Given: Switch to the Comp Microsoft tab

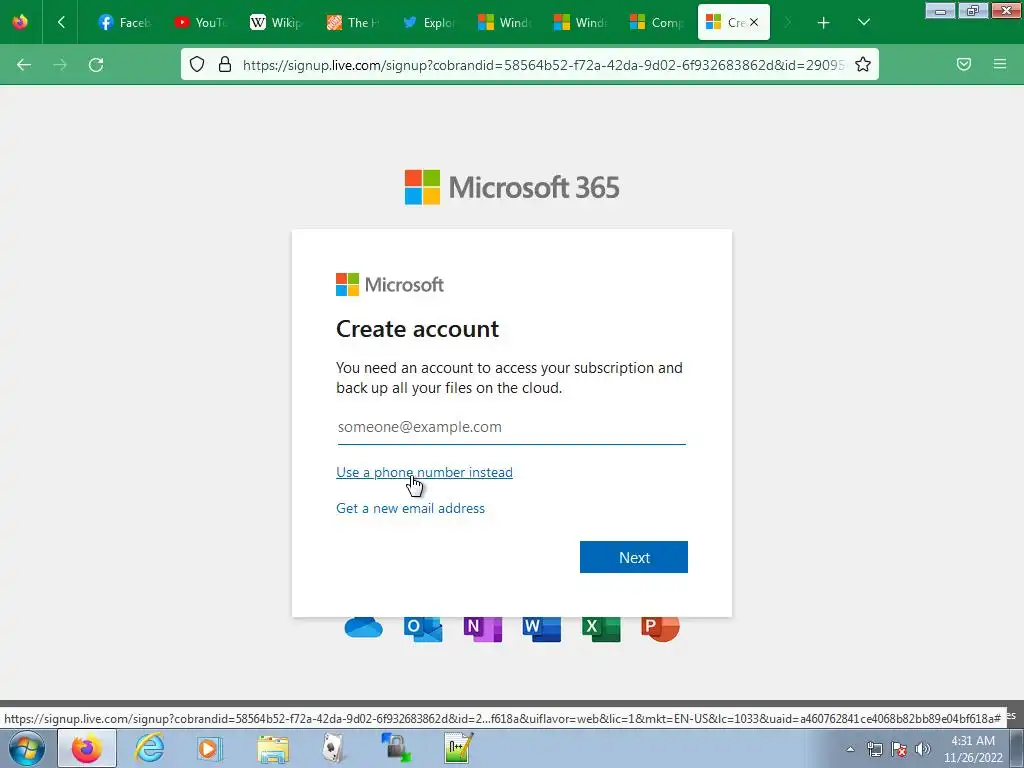Looking at the screenshot, I should click(656, 22).
